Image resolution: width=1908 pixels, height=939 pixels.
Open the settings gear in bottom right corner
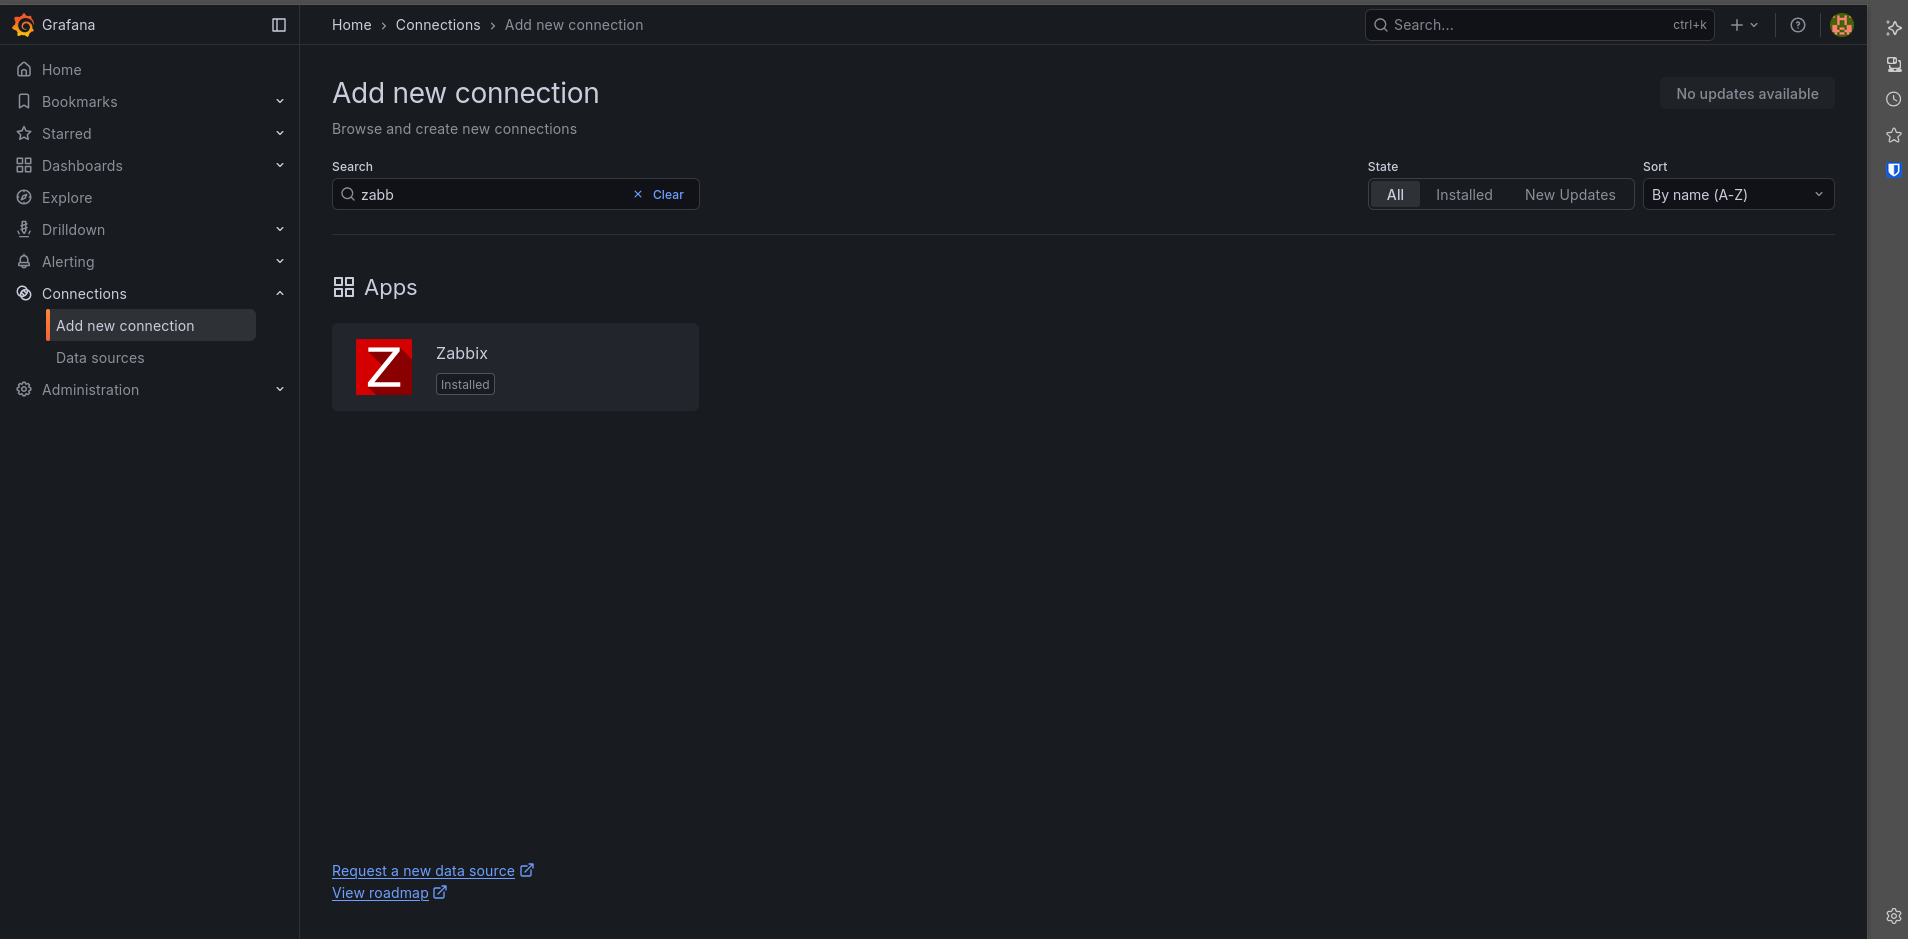(1893, 916)
